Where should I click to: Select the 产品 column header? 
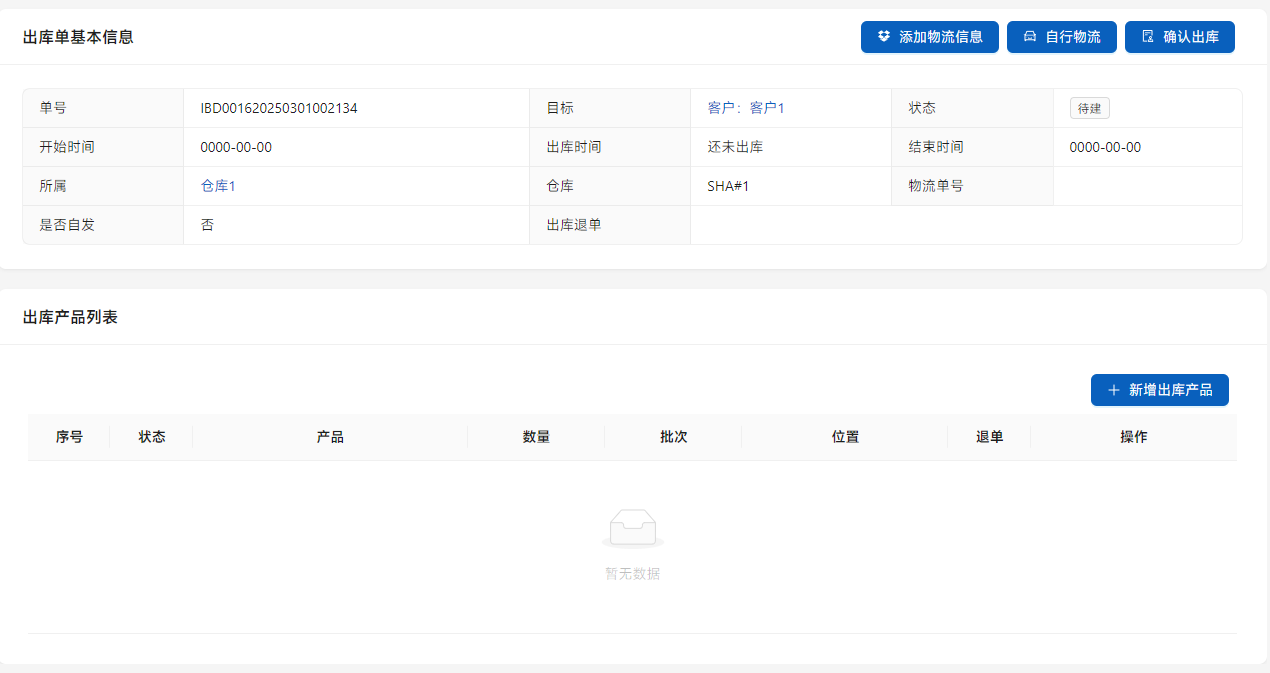coord(330,437)
